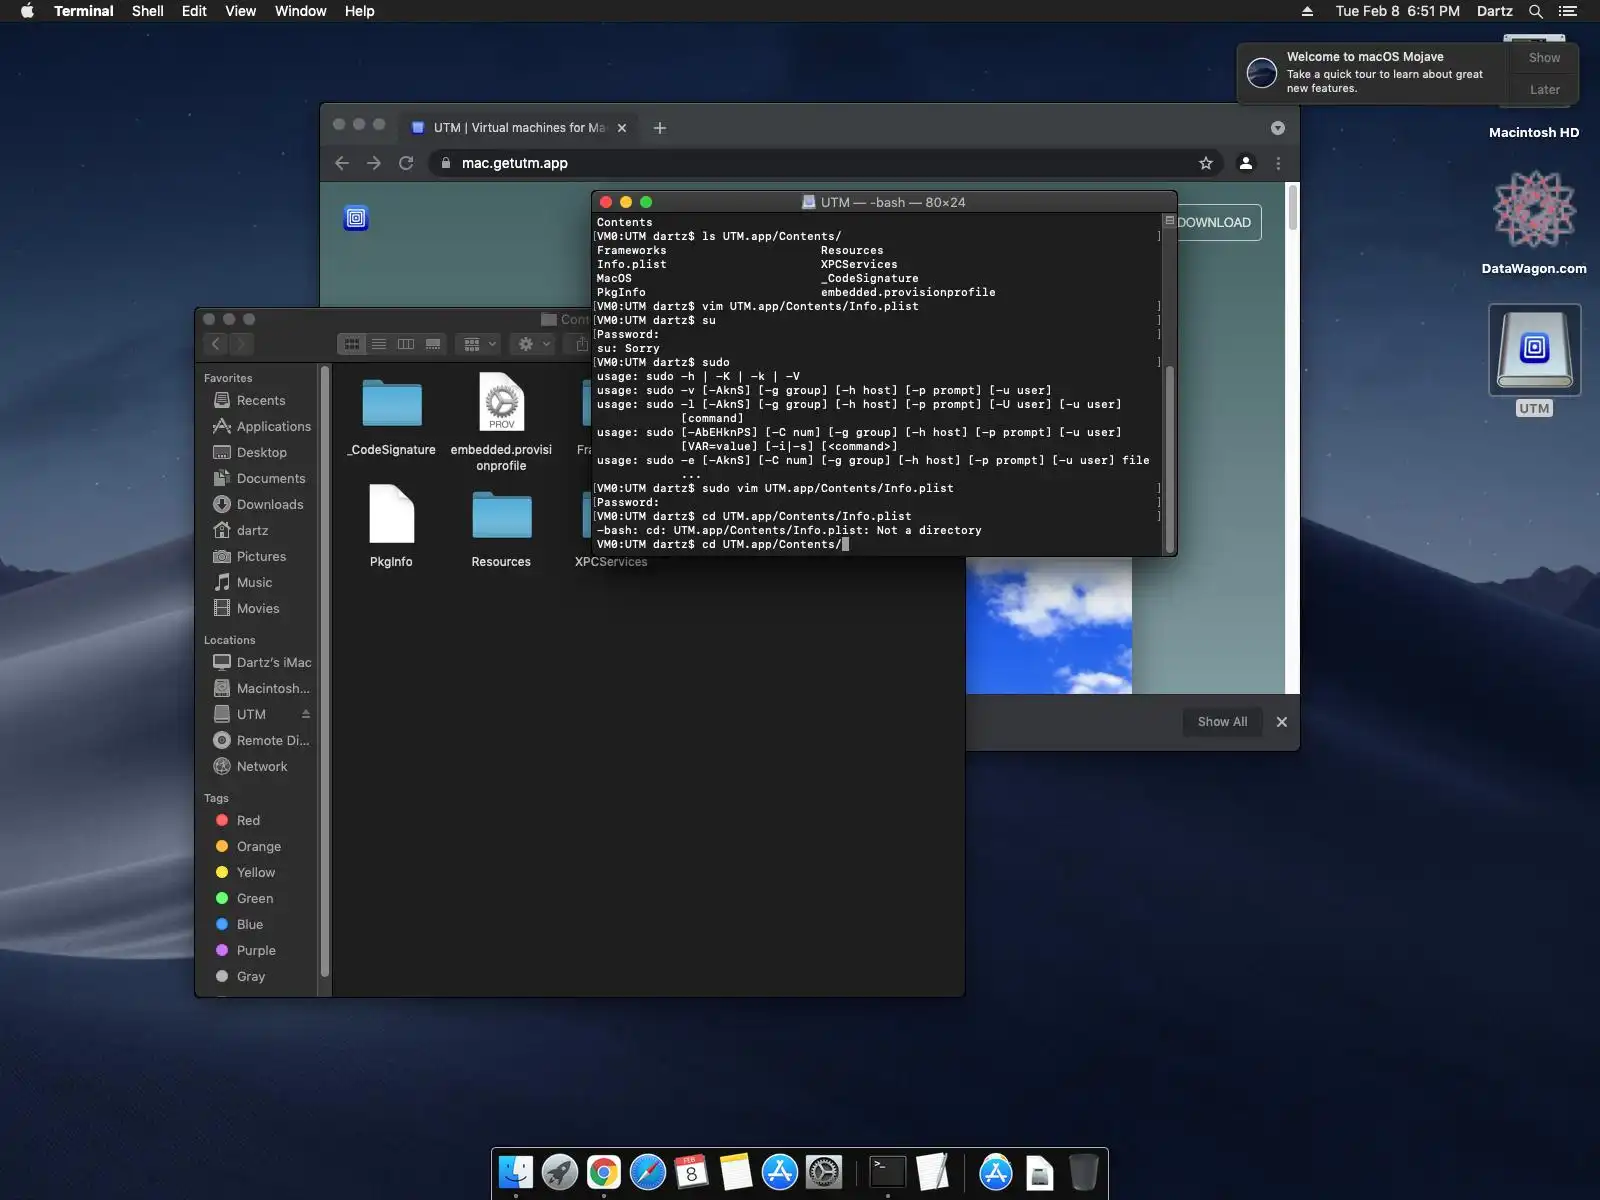Select the PkgInfo file in Finder
Viewport: 1600px width, 1200px height.
point(391,527)
